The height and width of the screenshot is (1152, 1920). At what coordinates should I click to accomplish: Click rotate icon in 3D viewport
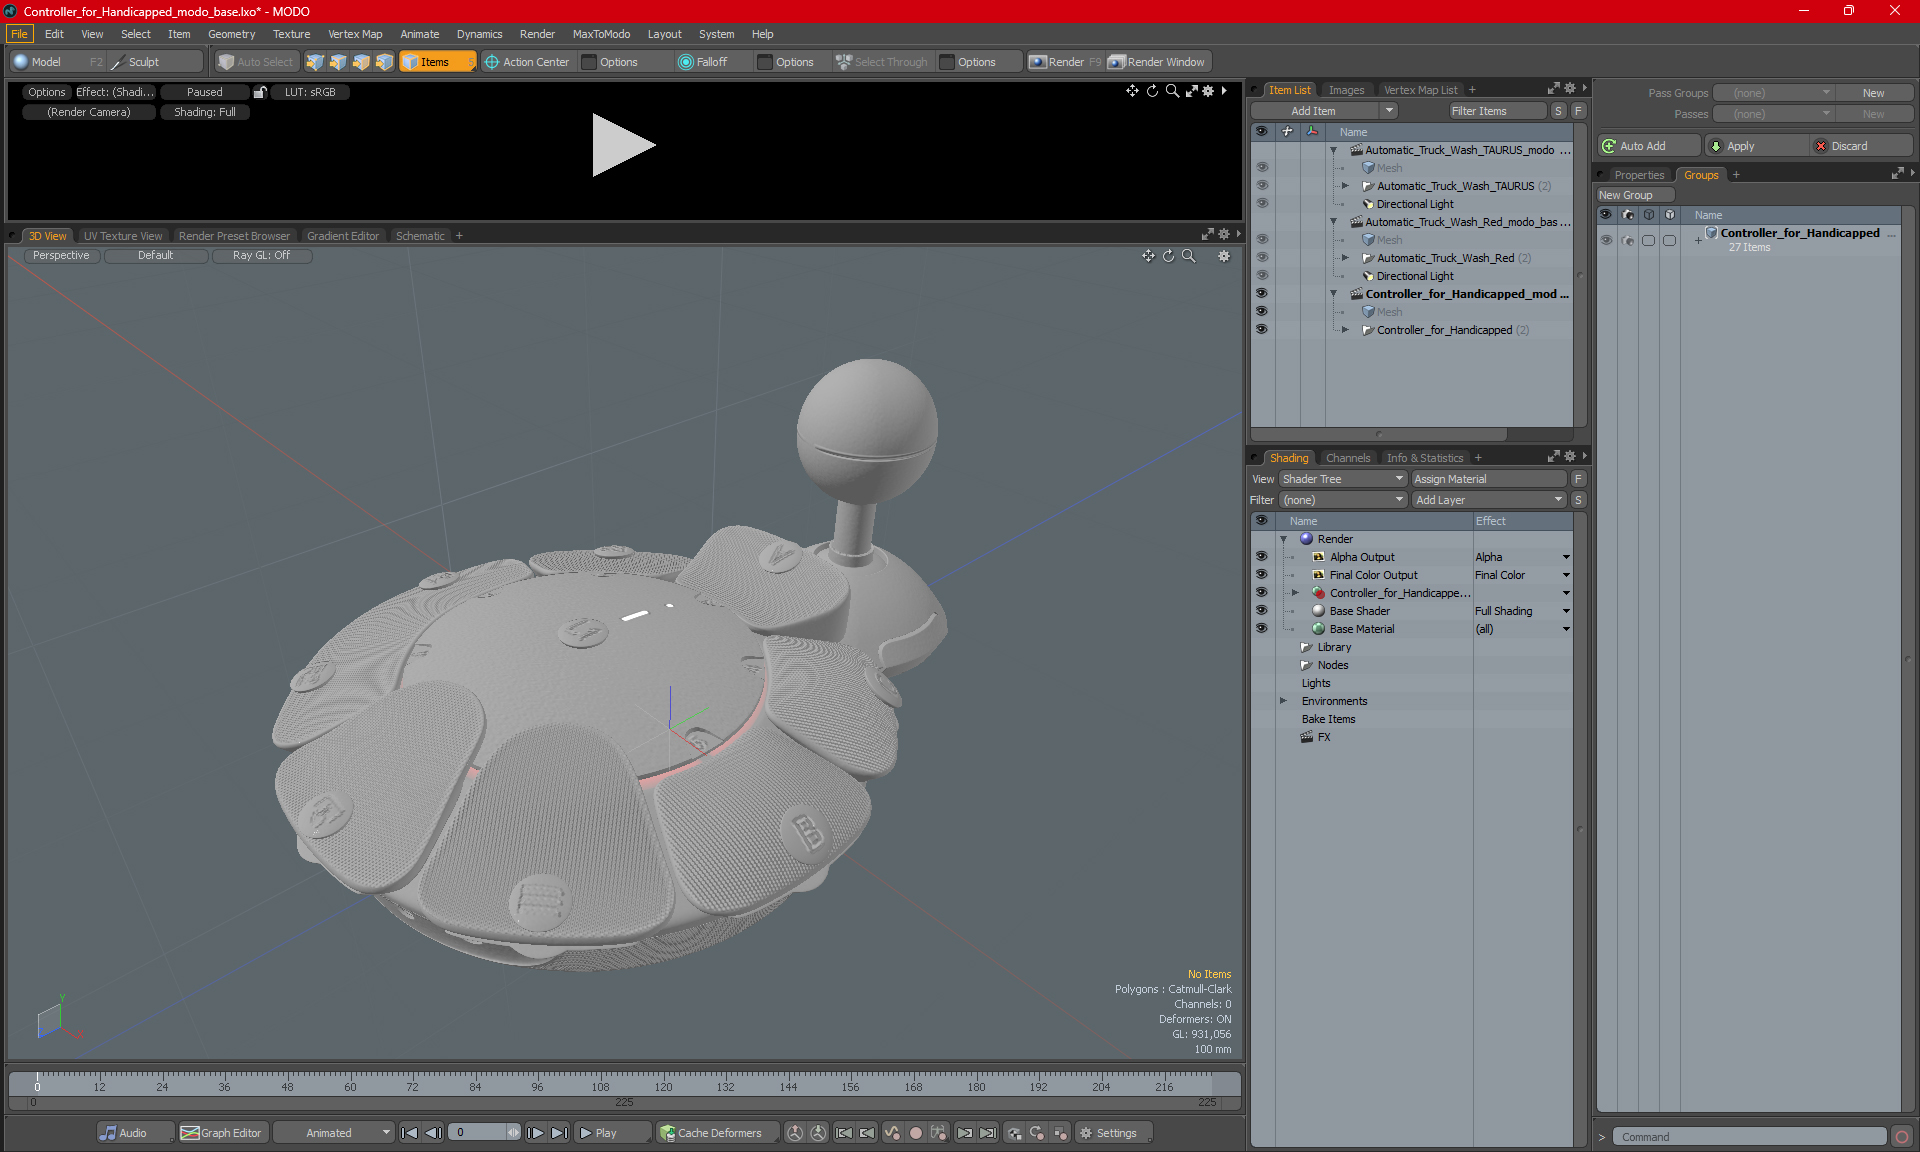(x=1168, y=256)
